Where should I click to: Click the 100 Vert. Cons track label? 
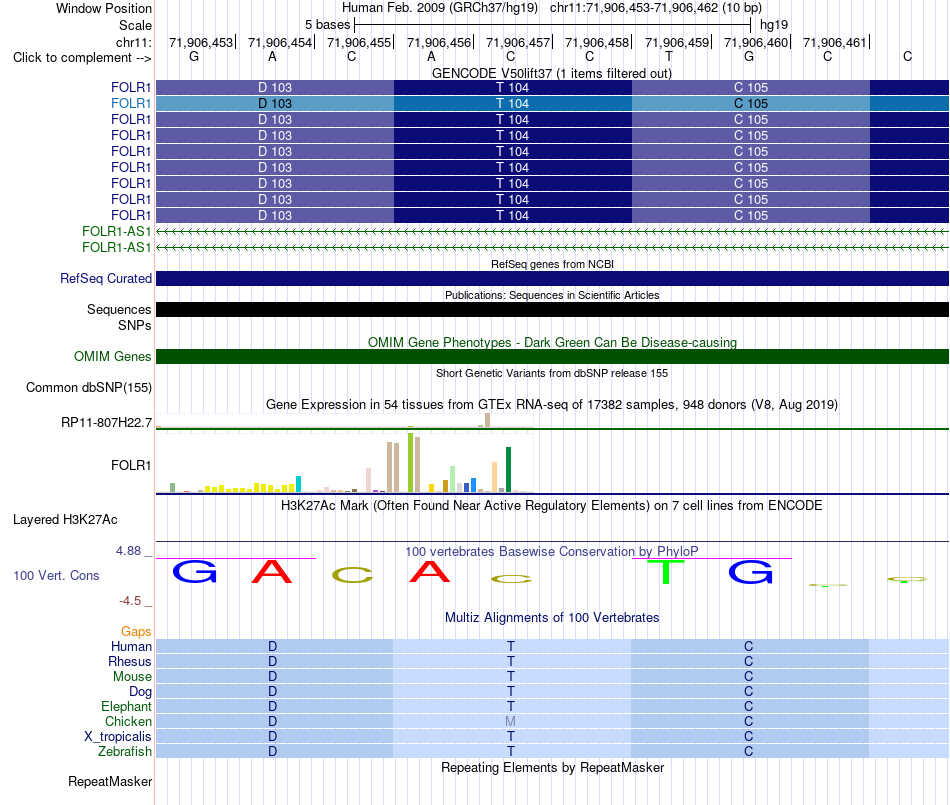pyautogui.click(x=56, y=575)
